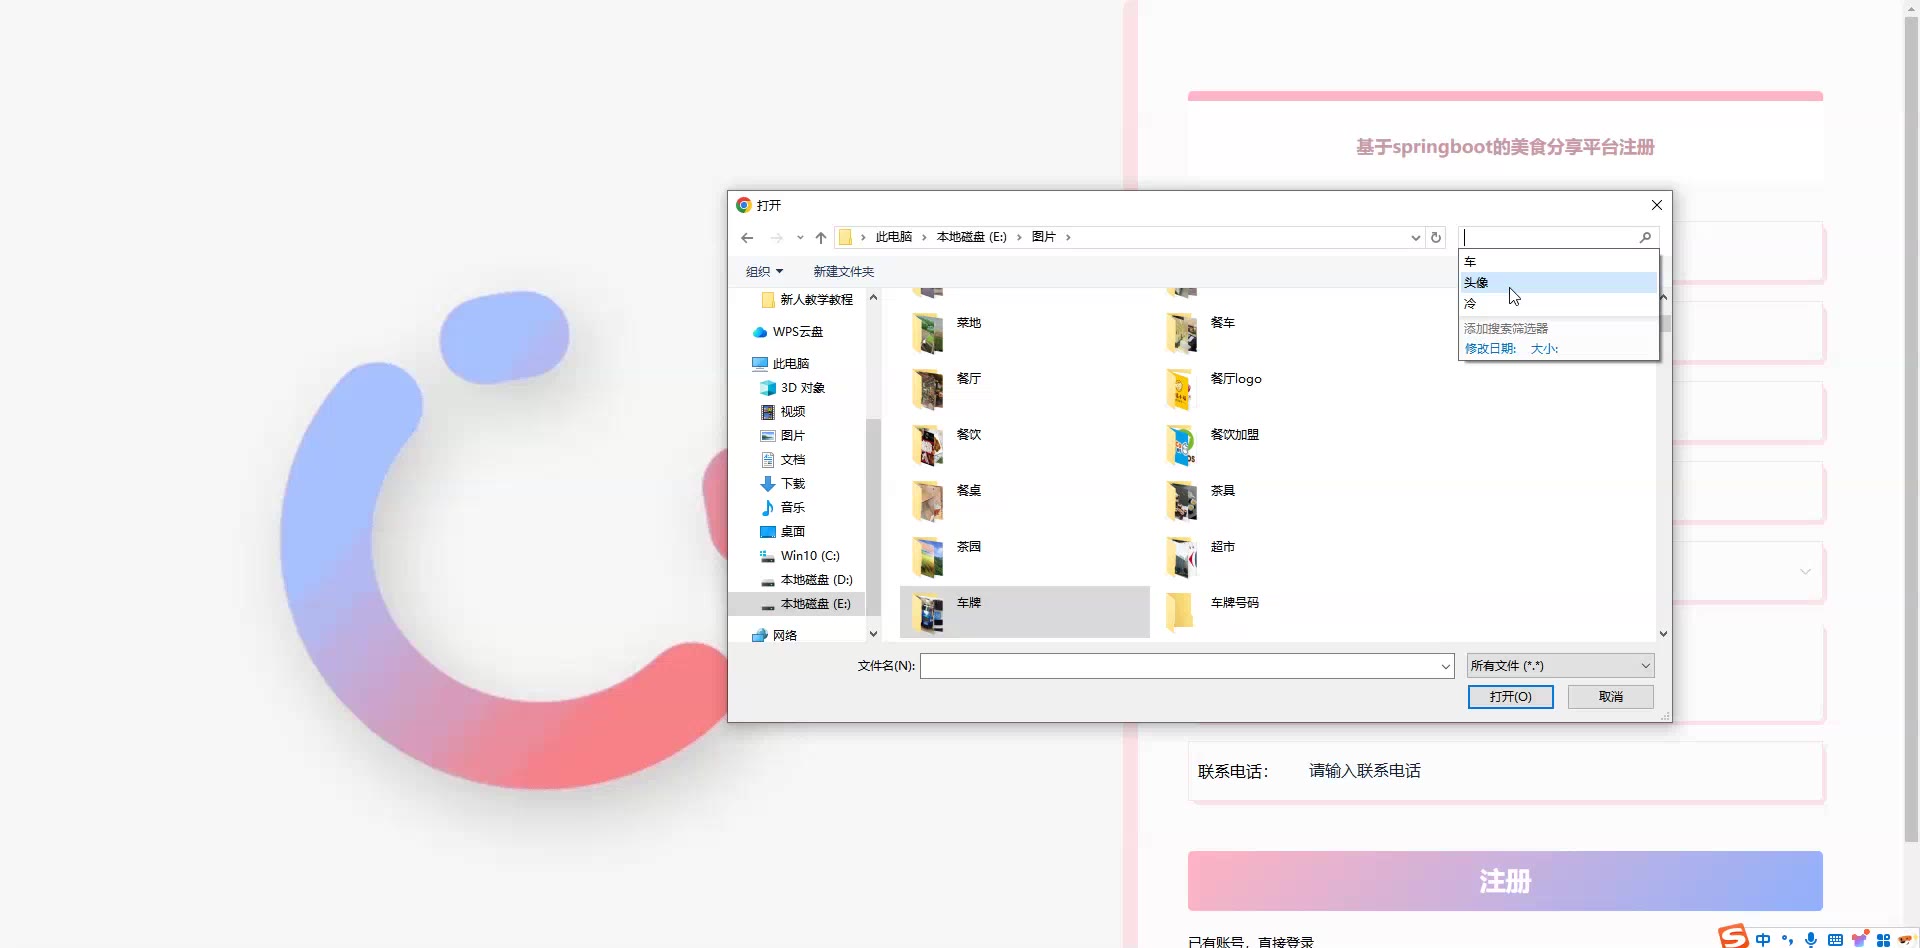Select the 餐车 folder icon
This screenshot has width=1920, height=948.
point(1182,332)
